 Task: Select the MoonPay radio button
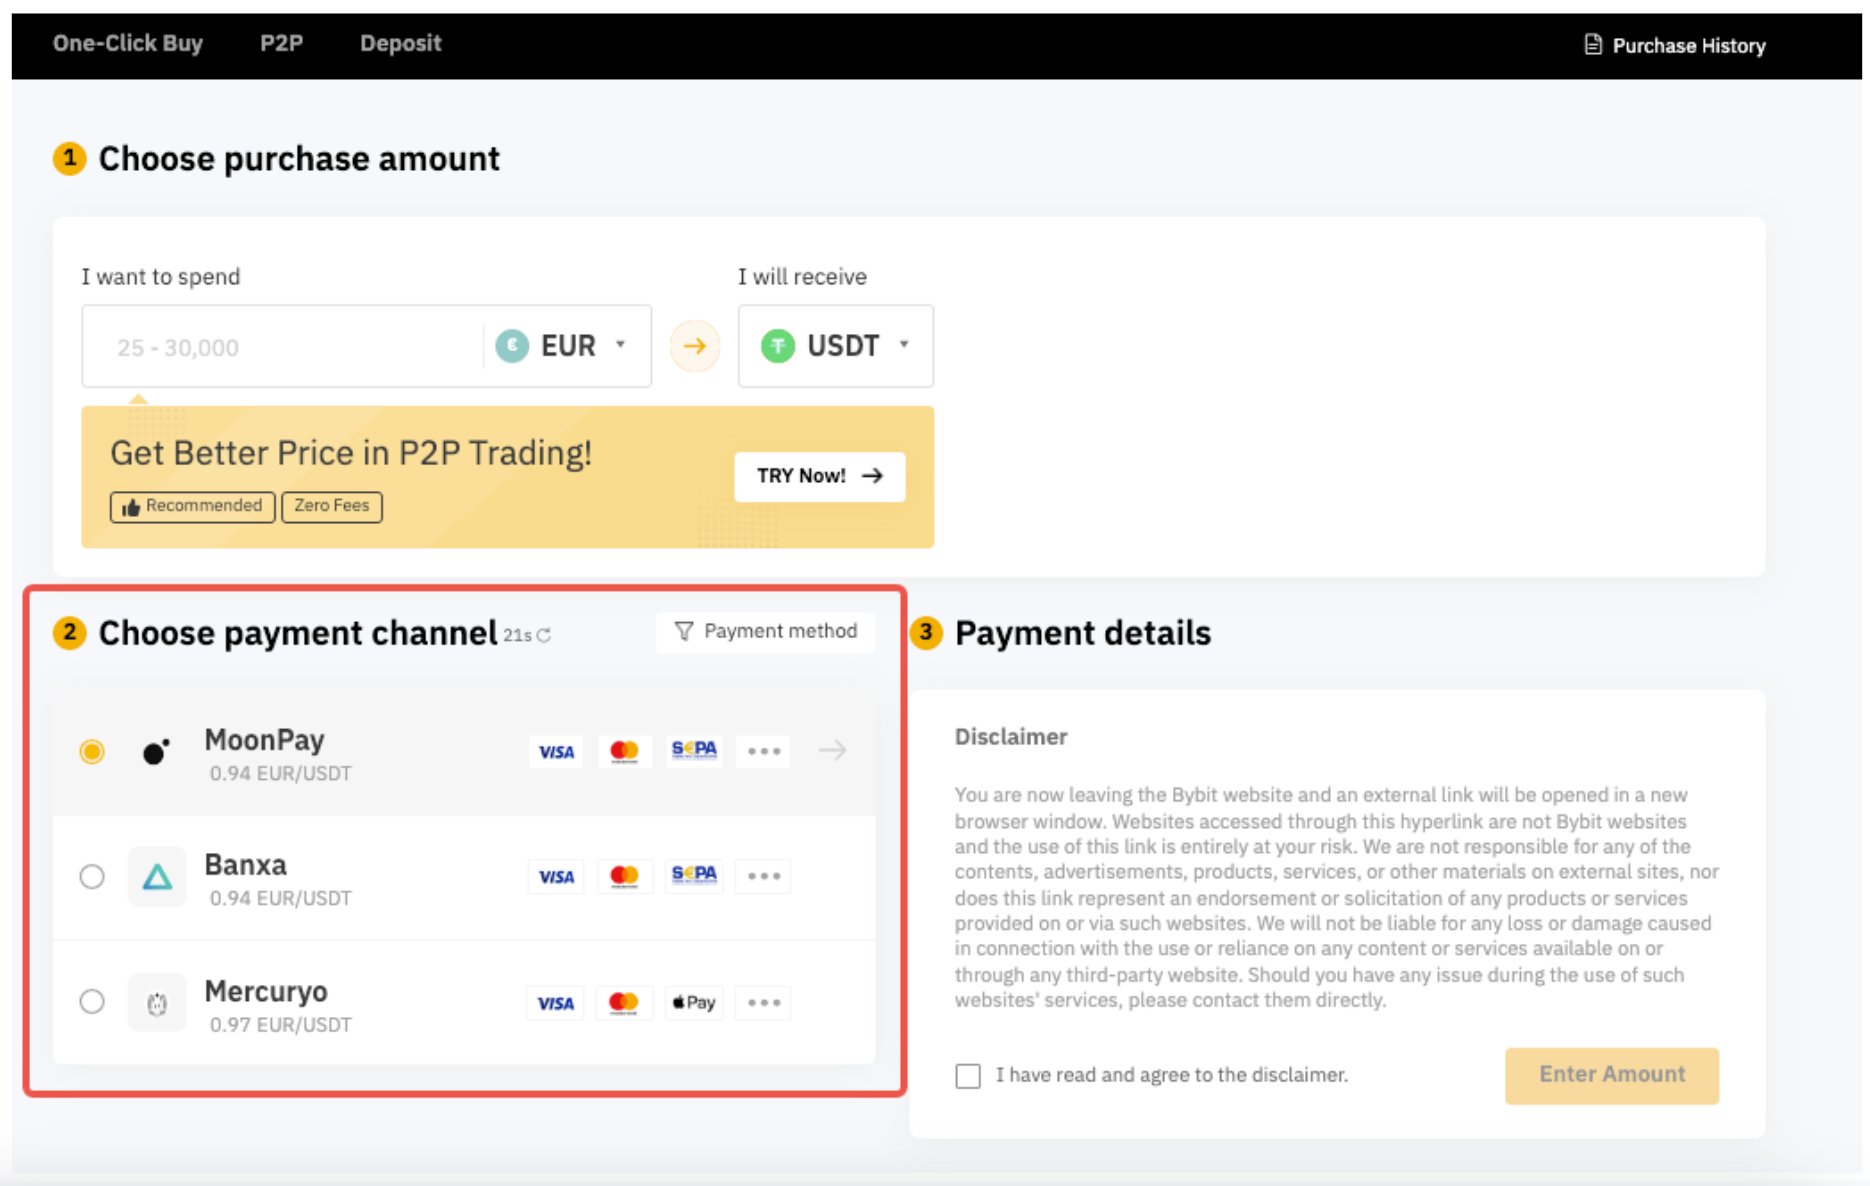click(92, 751)
